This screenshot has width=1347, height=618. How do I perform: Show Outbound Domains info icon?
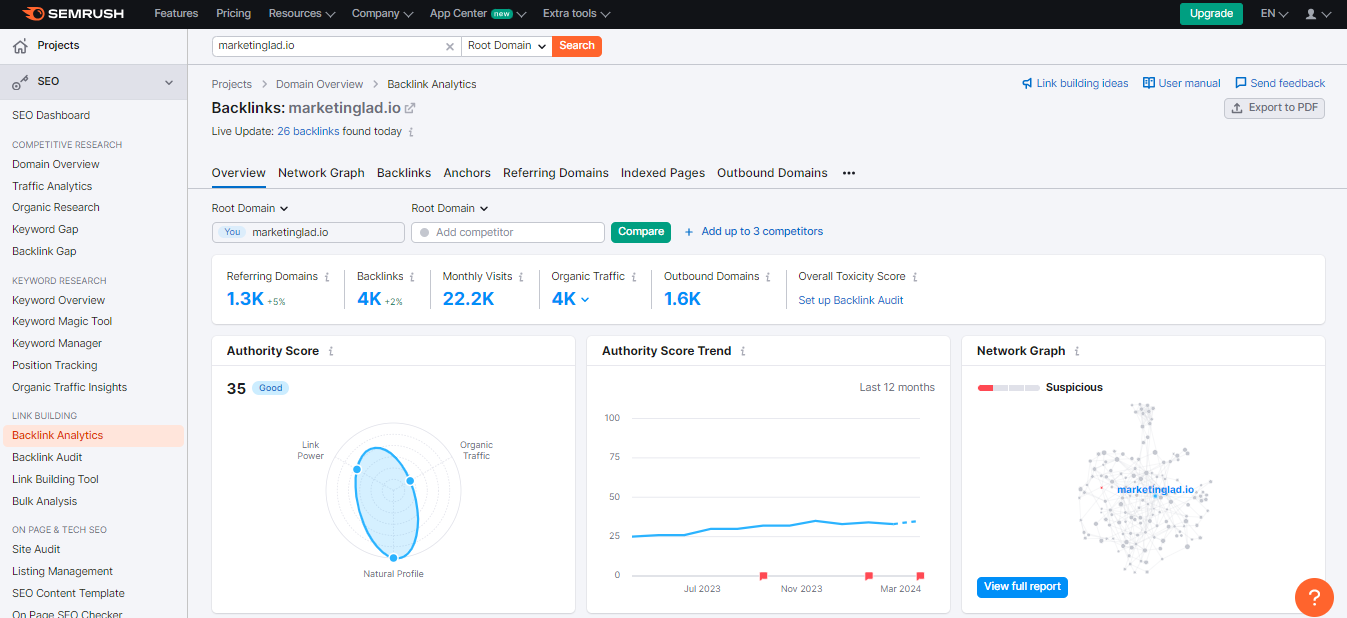point(768,277)
